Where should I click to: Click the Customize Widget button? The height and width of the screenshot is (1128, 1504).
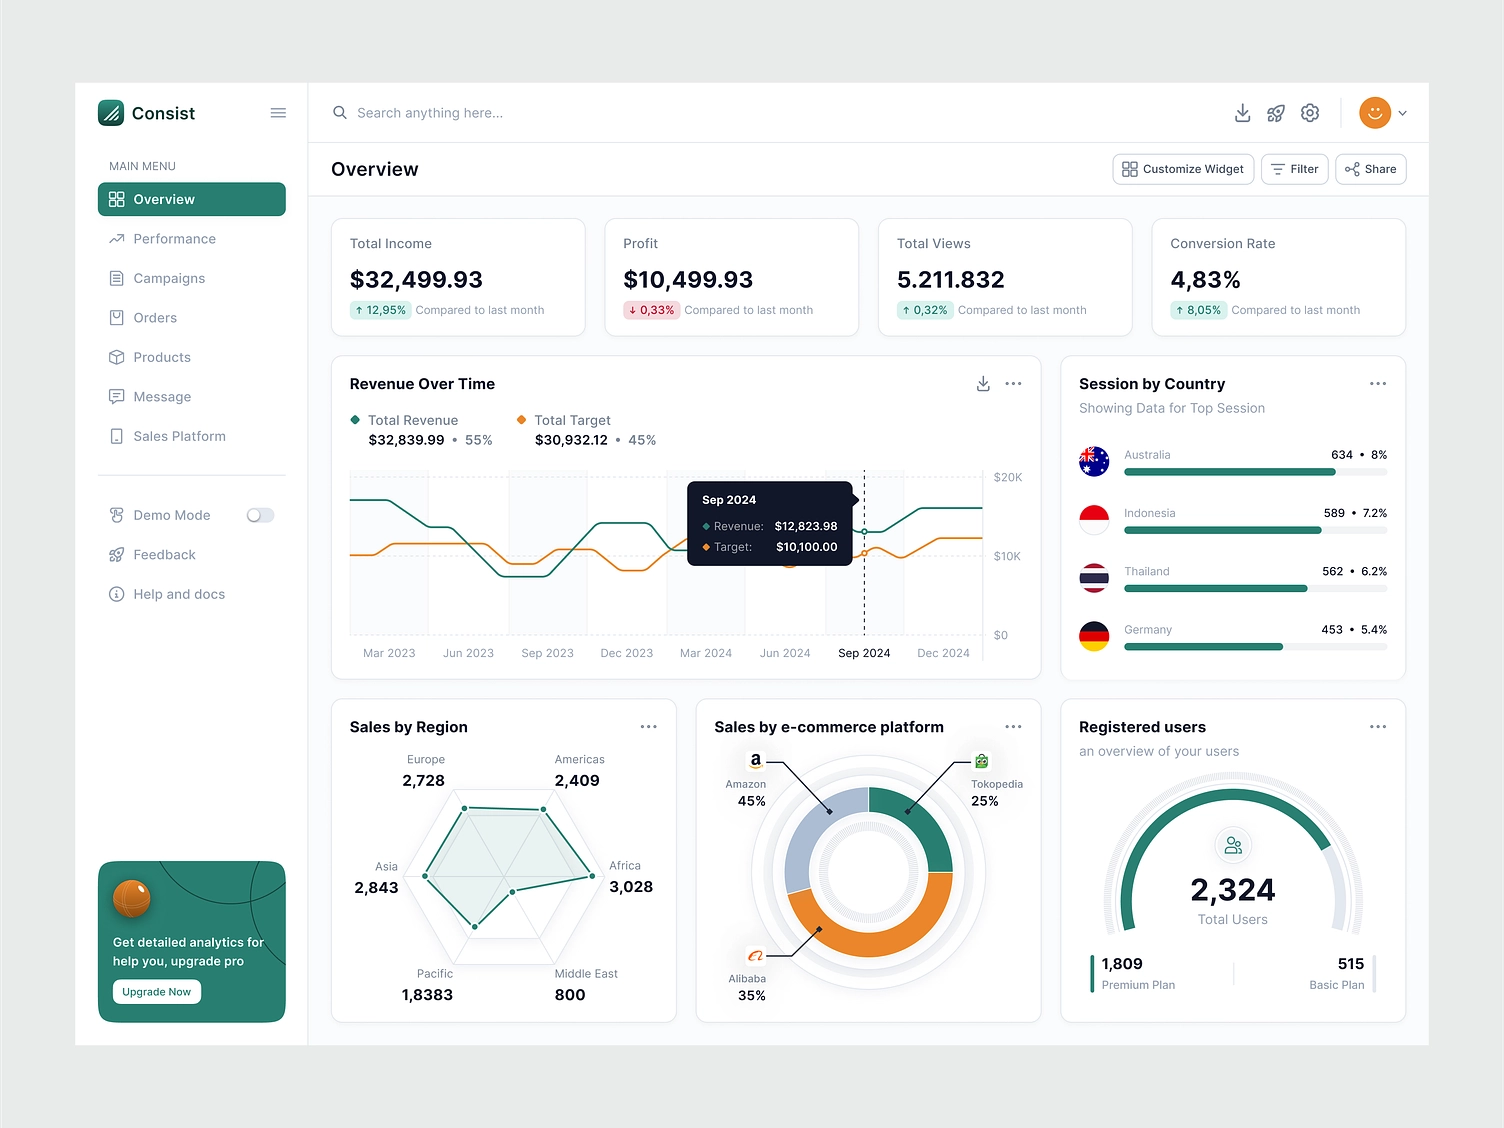pos(1183,169)
